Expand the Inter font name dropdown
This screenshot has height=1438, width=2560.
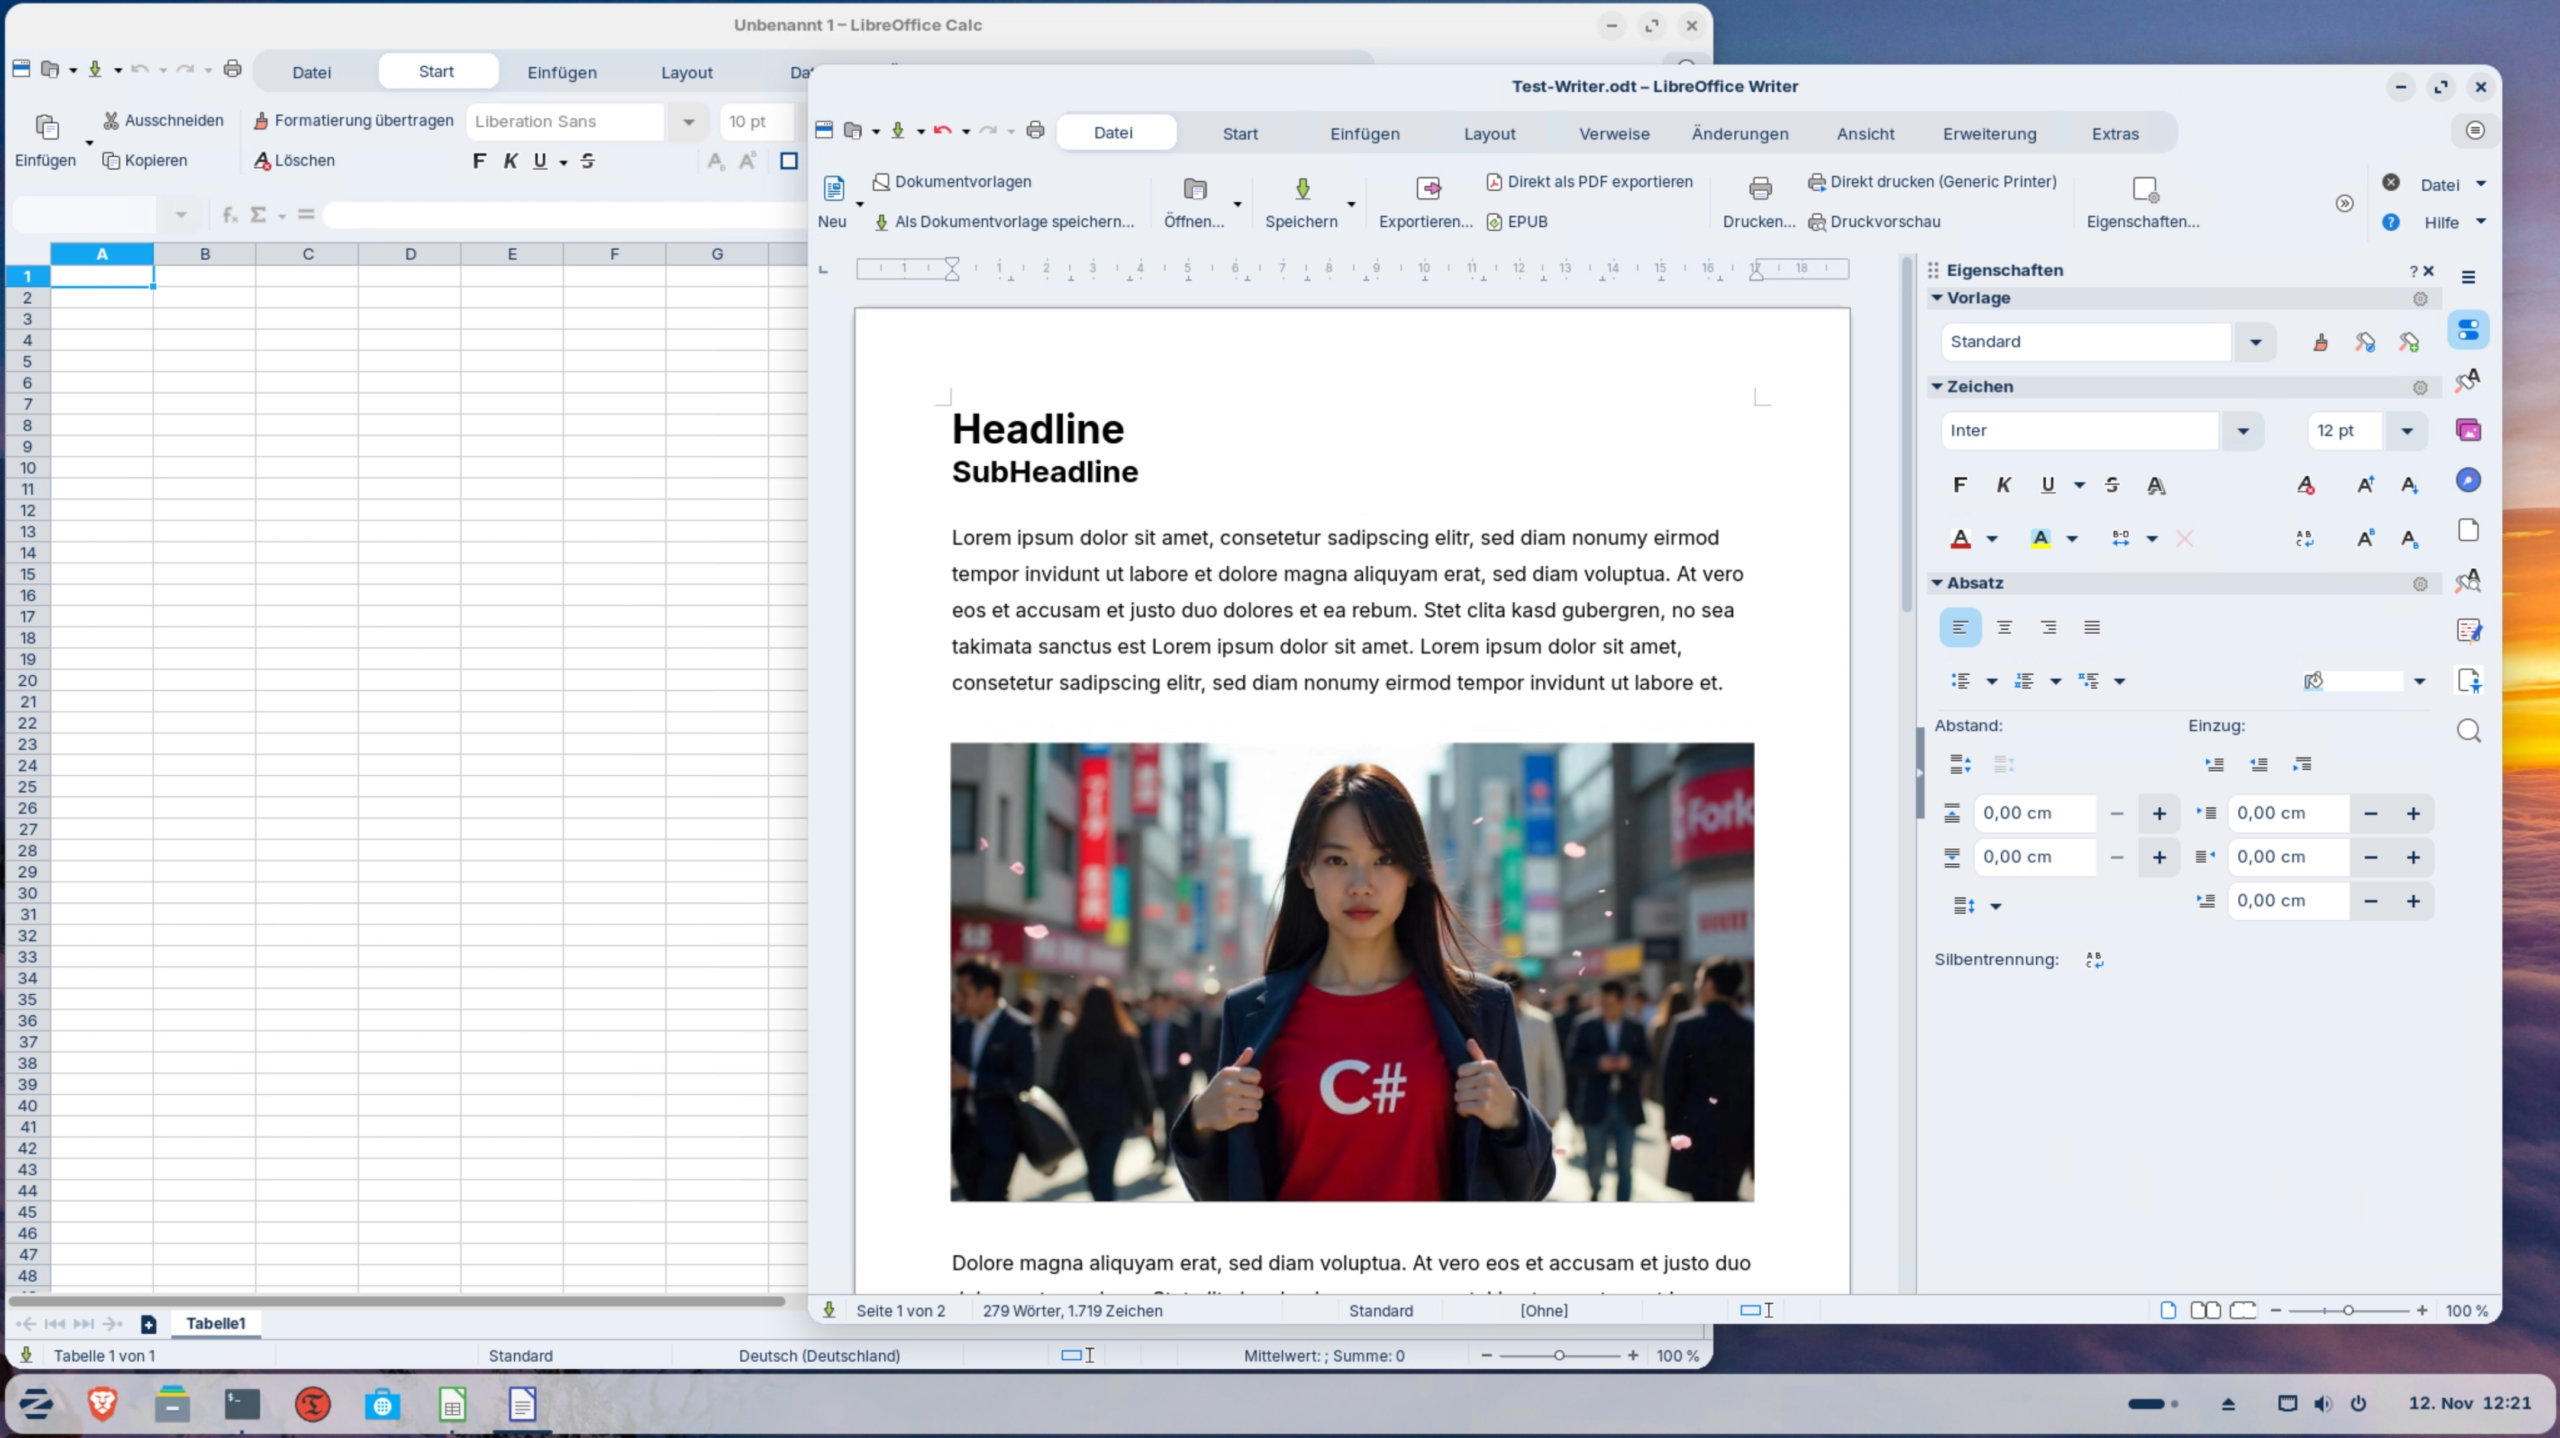(x=2242, y=430)
